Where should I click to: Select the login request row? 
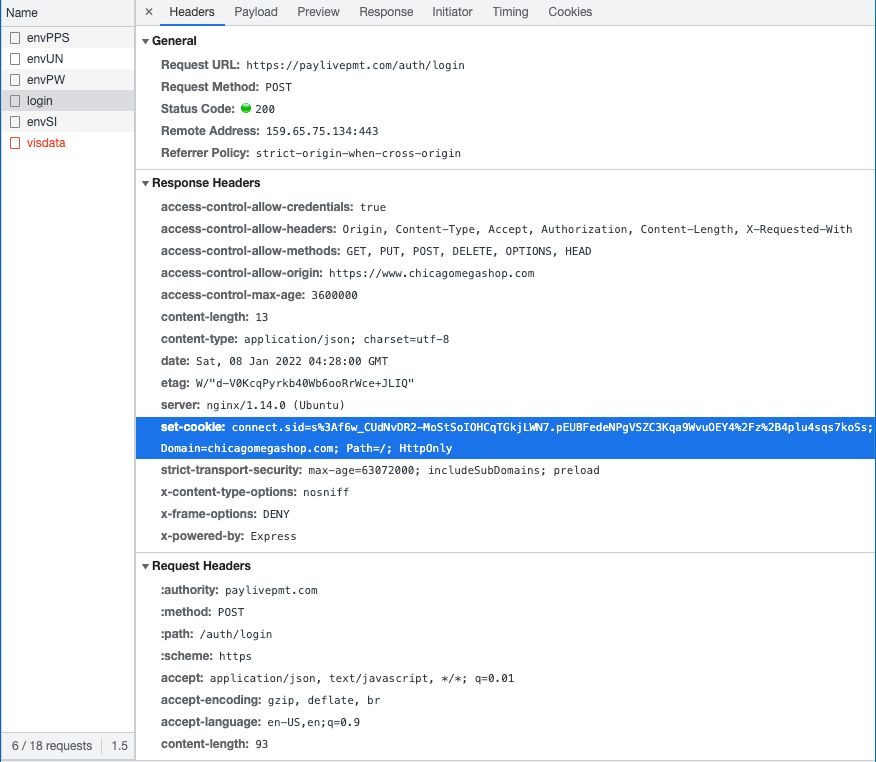coord(68,101)
